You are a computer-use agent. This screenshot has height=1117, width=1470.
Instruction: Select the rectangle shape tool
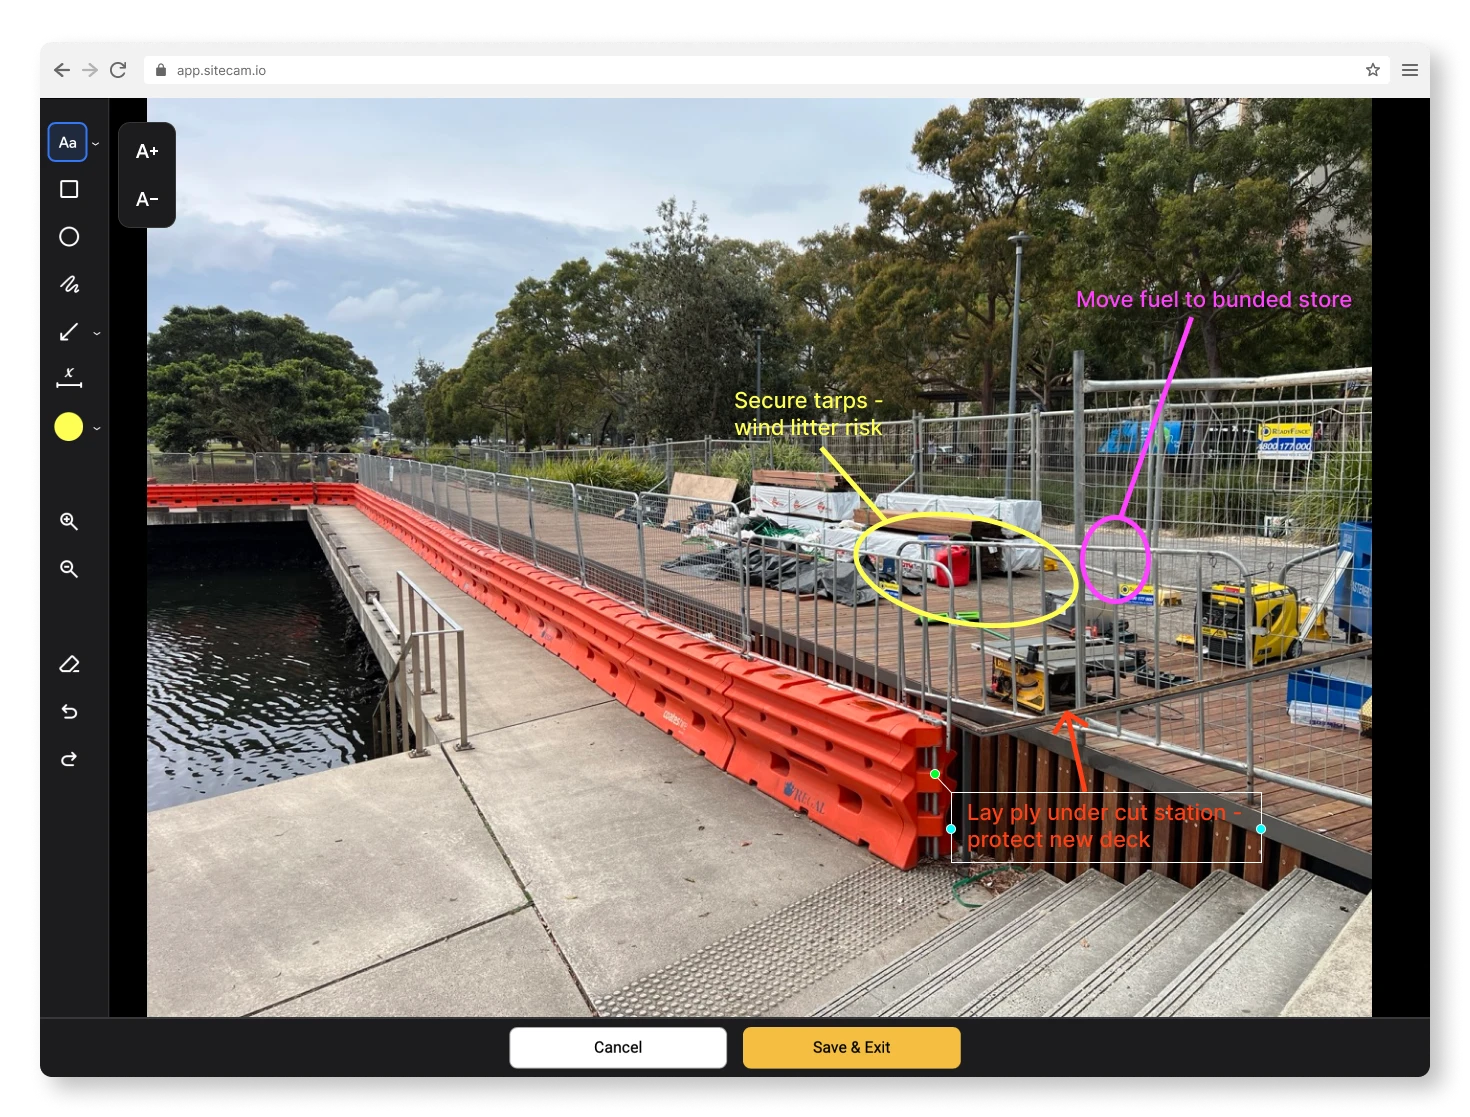[69, 189]
